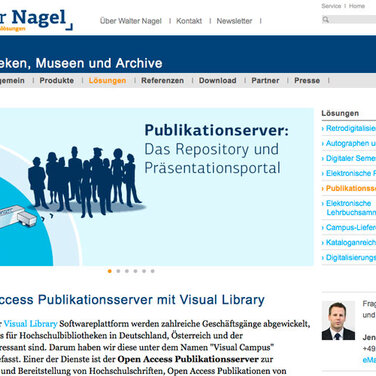Click the Home link at top

pos(357,6)
